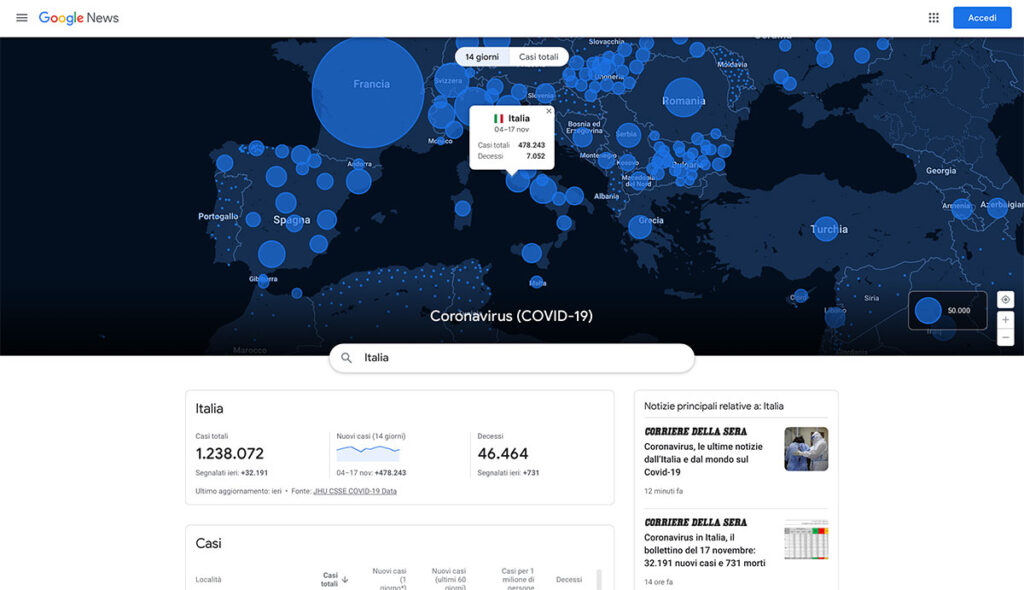Click the Grecia bubble on map
The height and width of the screenshot is (590, 1024).
point(640,227)
